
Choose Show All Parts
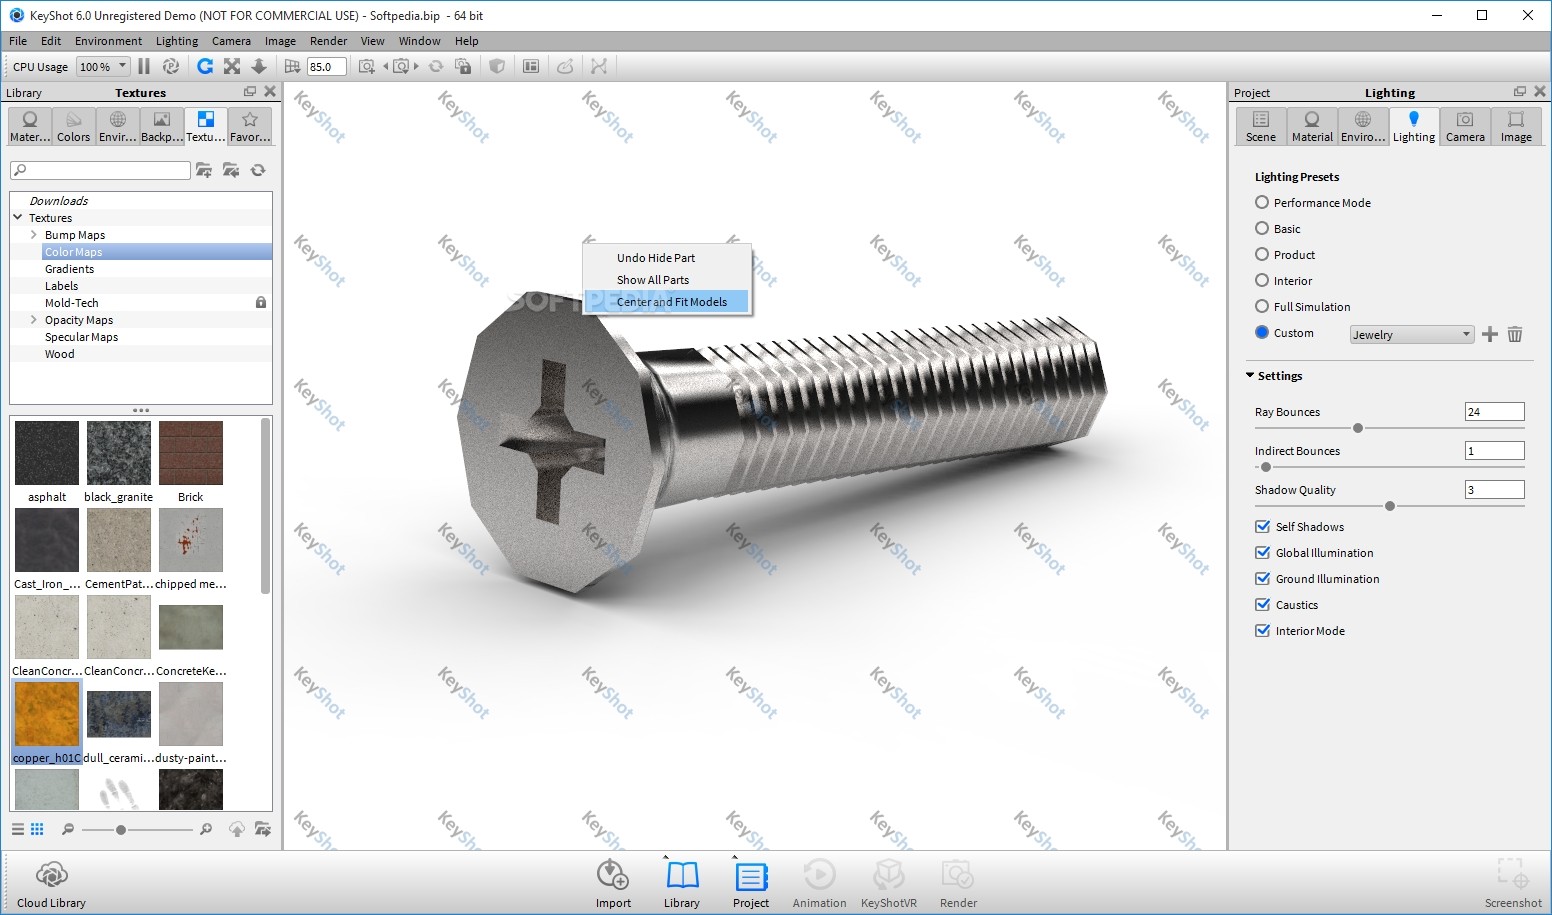pyautogui.click(x=667, y=279)
